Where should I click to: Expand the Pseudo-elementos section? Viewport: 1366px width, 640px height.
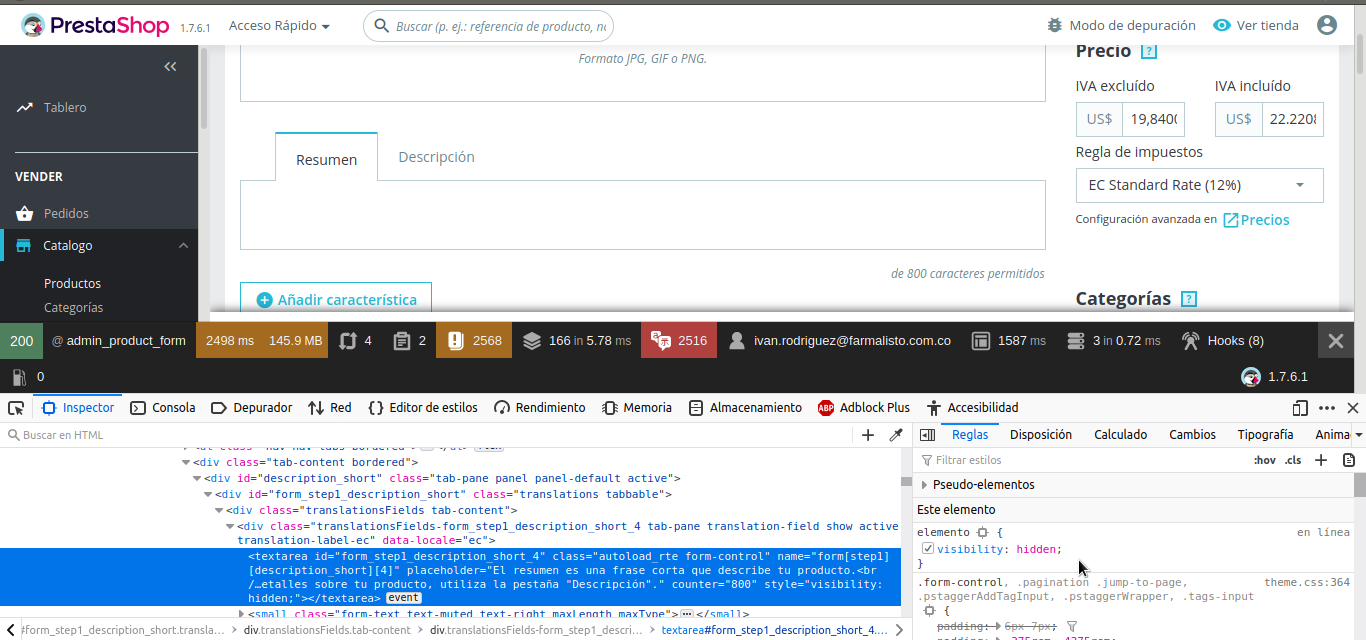click(924, 485)
